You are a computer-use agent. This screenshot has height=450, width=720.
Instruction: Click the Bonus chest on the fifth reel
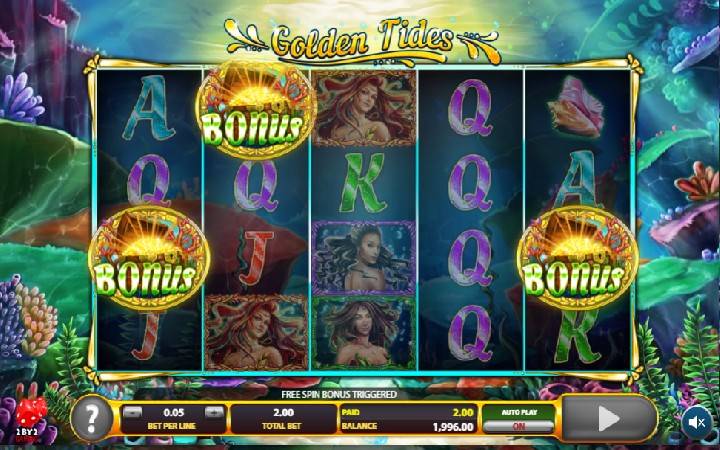[x=577, y=258]
